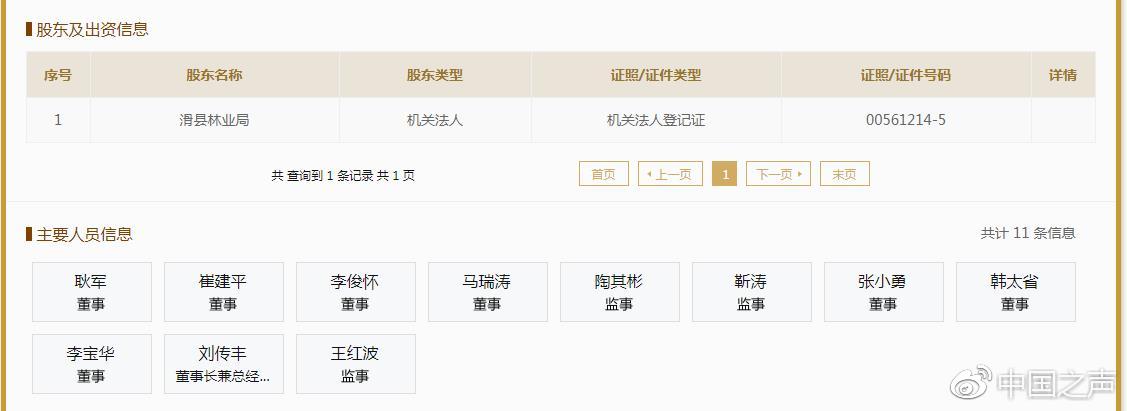Go to next page with 下一页
Screen dimensions: 1127x411
click(x=778, y=174)
